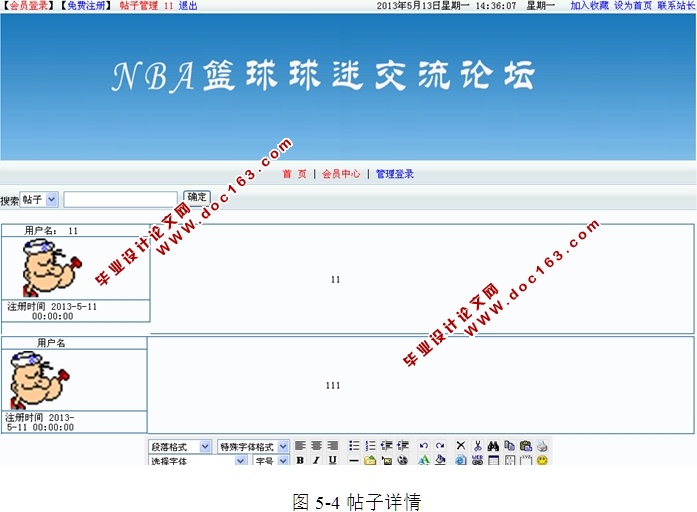Undo last edit in editor
Viewport: 697px width, 512px height.
coord(424,445)
